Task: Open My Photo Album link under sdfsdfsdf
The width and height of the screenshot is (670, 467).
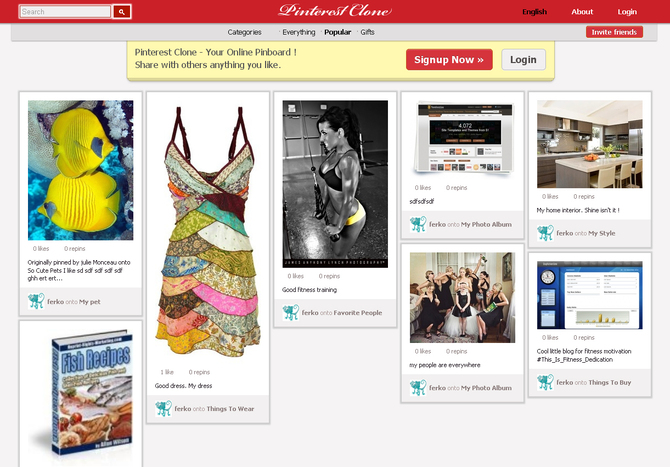Action: pos(486,224)
